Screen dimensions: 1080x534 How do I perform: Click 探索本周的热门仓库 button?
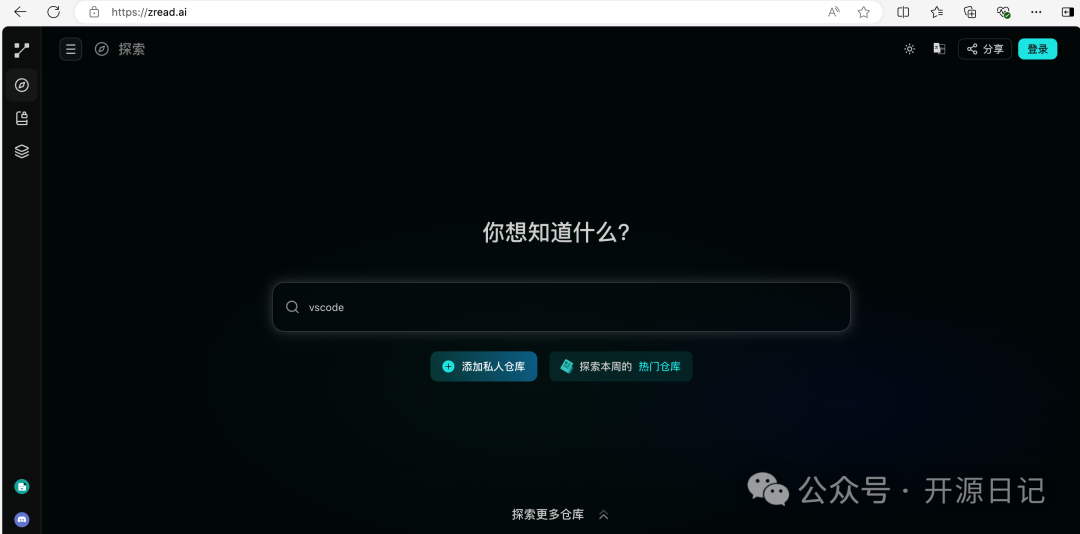tap(621, 367)
